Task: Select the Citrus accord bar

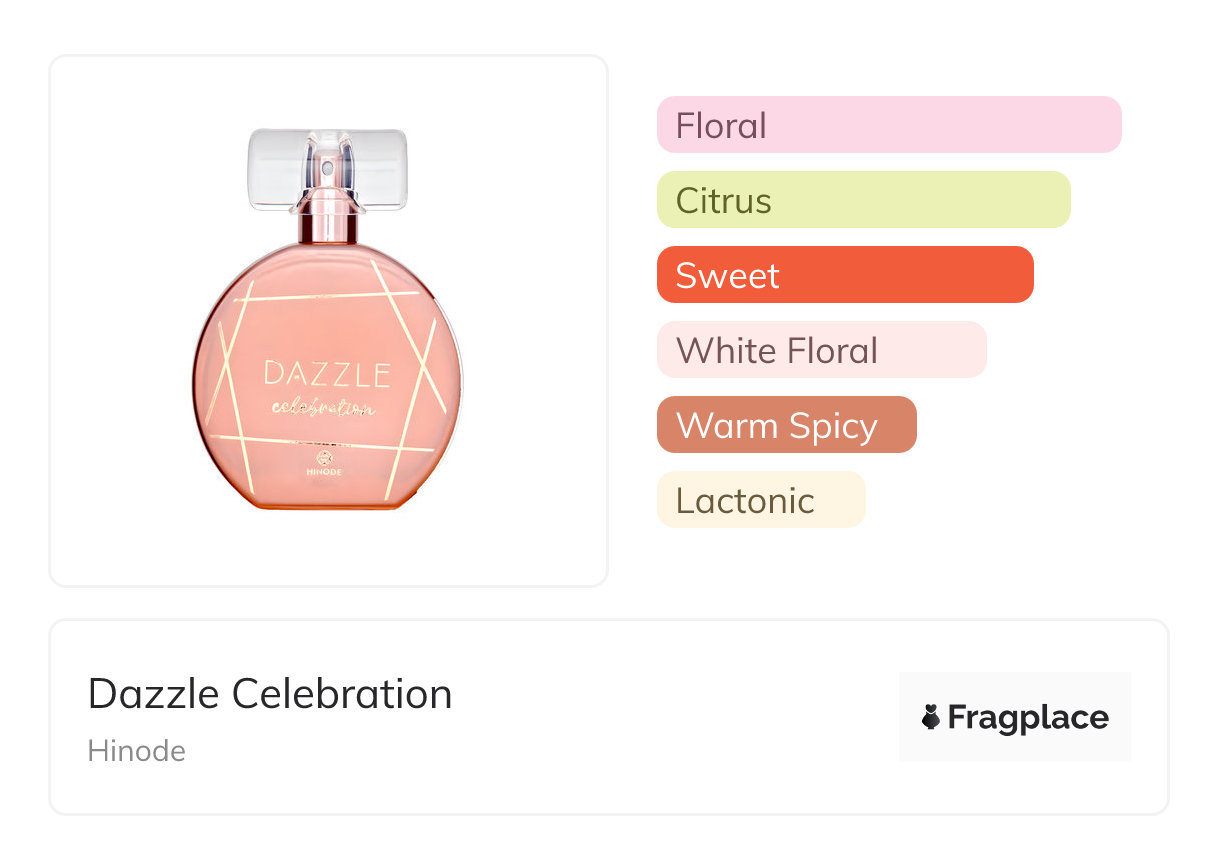Action: click(863, 200)
